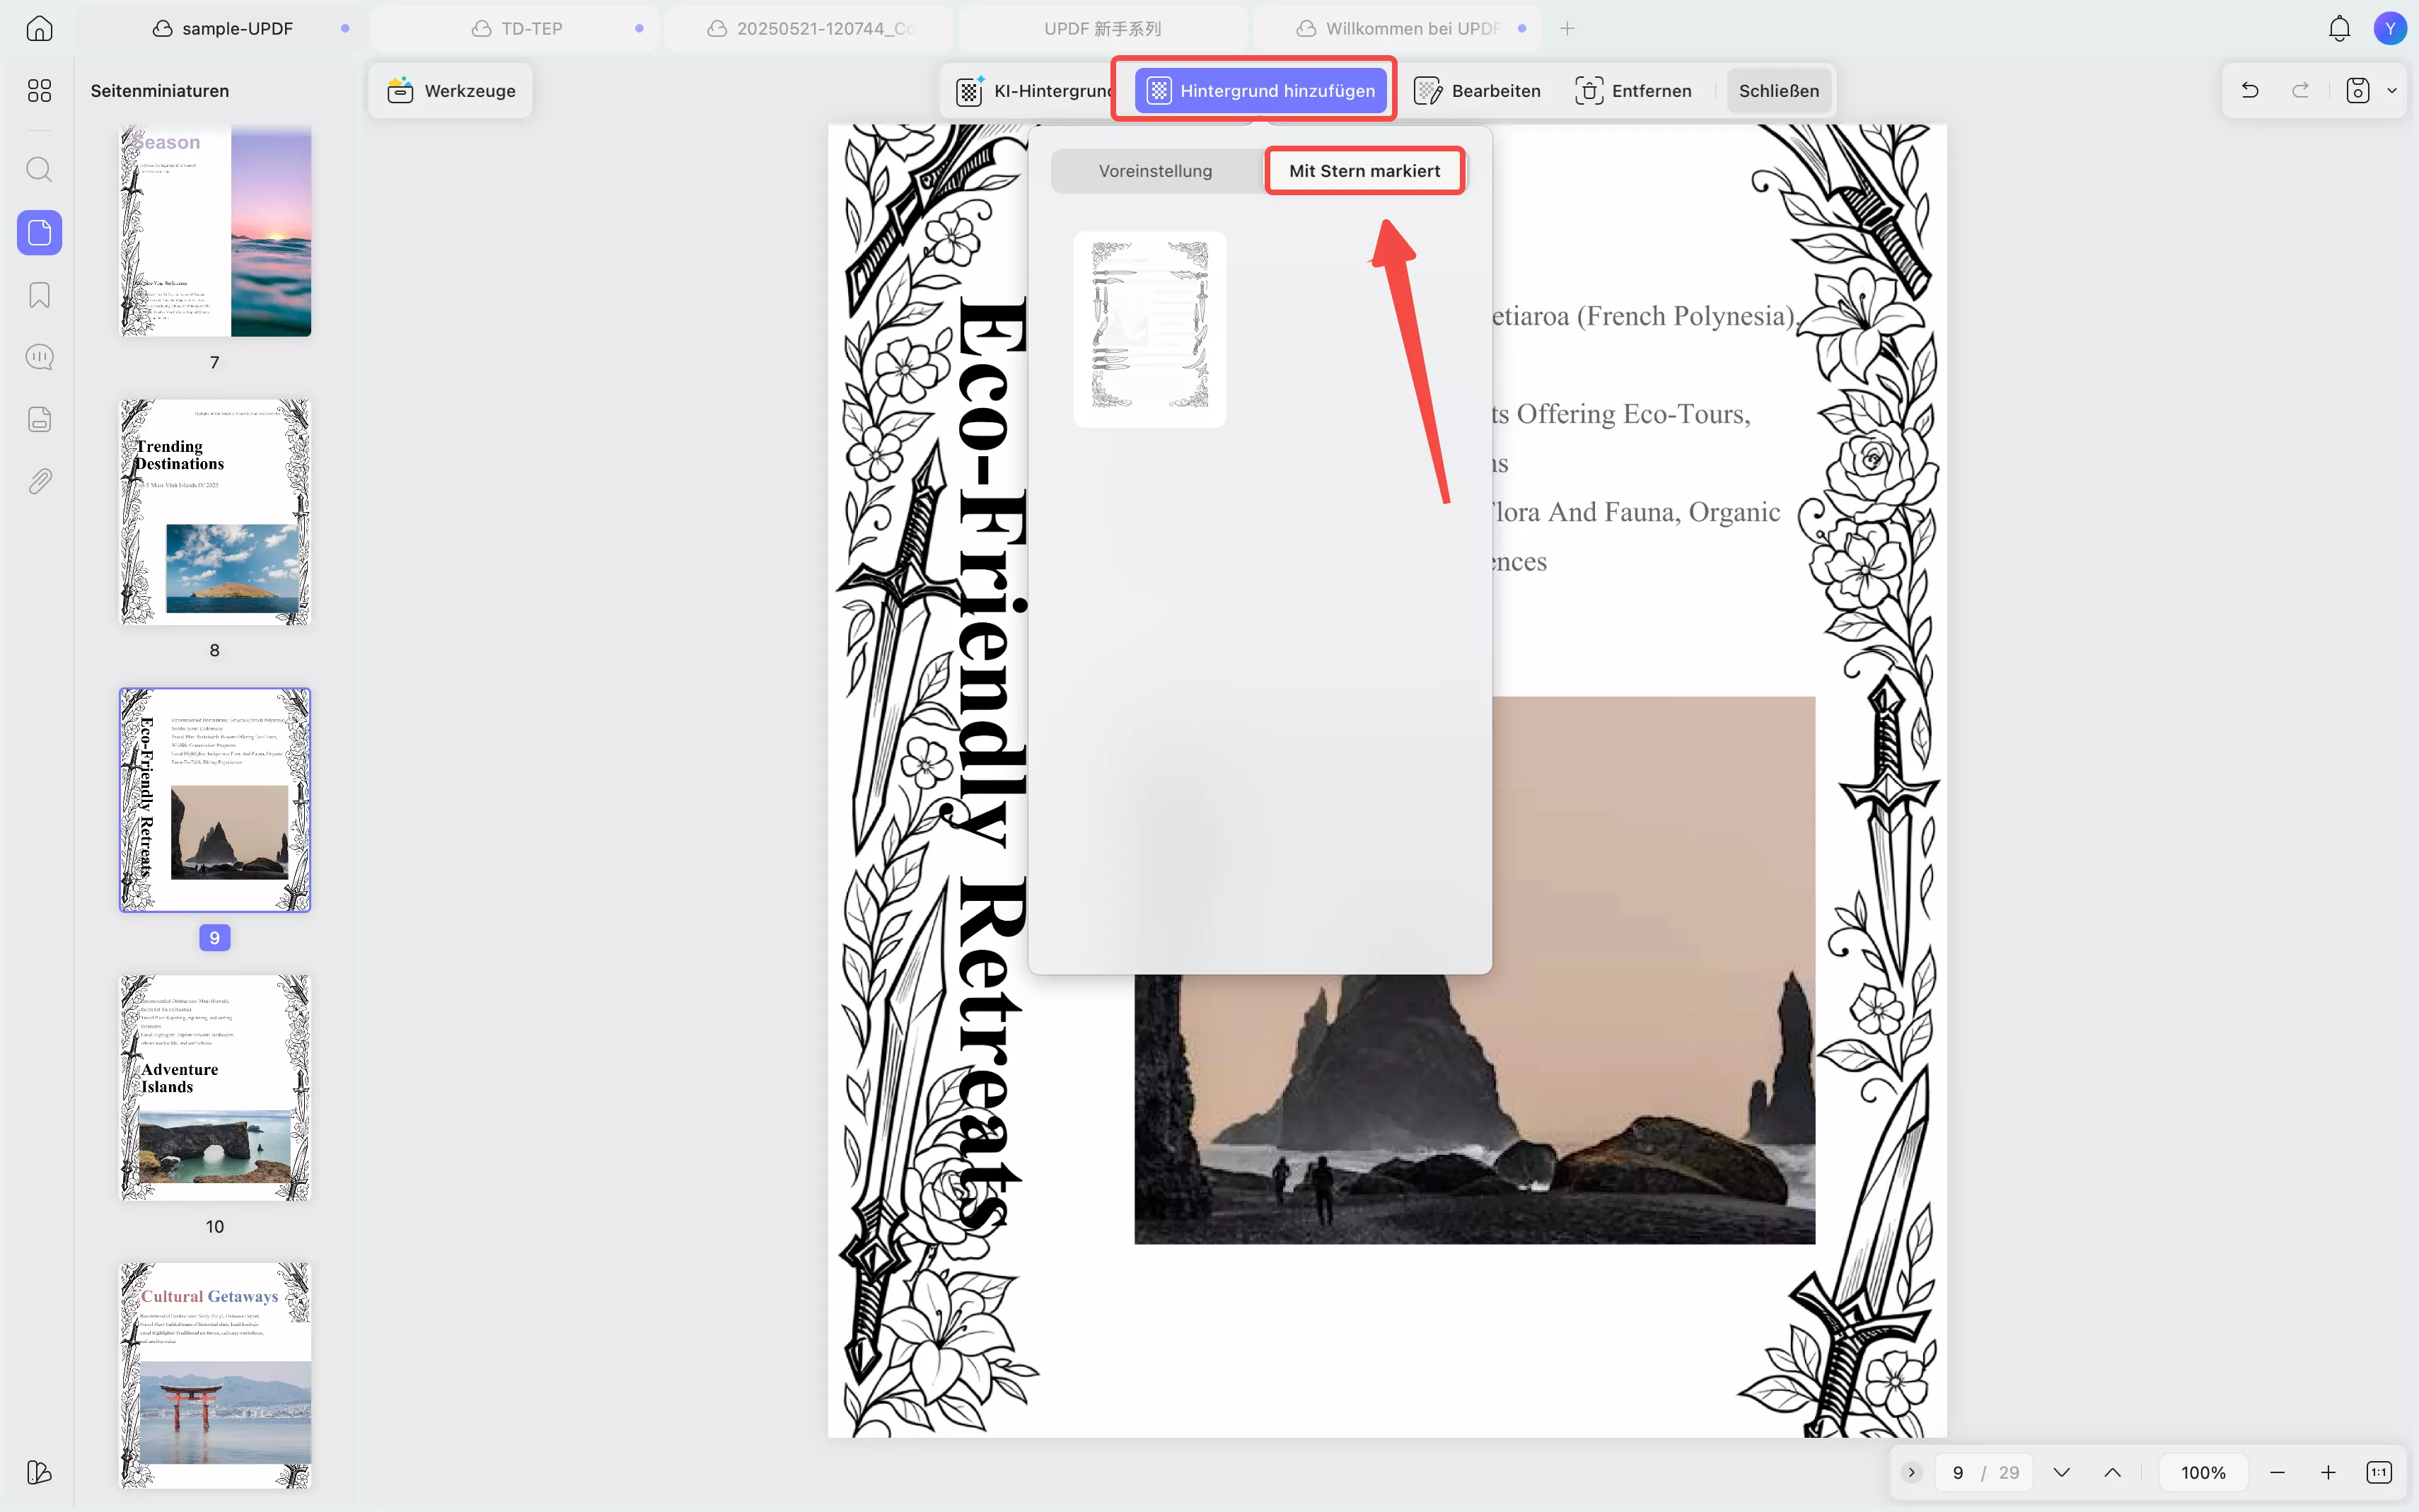This screenshot has height=1512, width=2419.
Task: Click the notification bell icon
Action: [2339, 28]
